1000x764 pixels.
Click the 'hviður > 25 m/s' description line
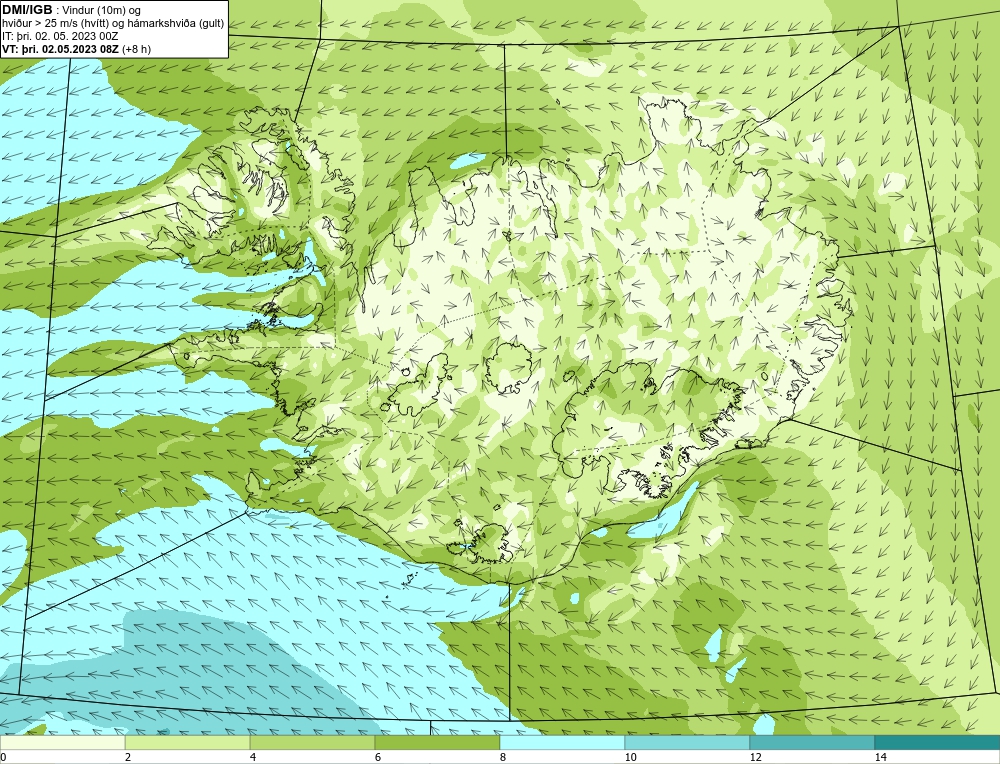[113, 23]
